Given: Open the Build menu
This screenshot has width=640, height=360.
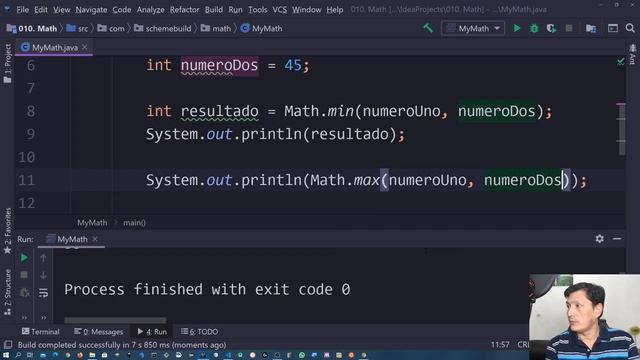Looking at the screenshot, I should tap(214, 9).
